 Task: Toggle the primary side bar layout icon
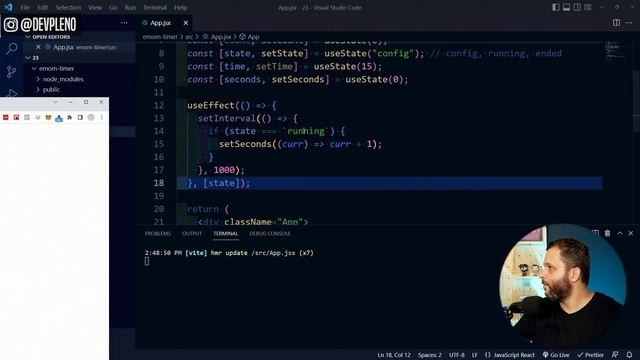tap(556, 7)
